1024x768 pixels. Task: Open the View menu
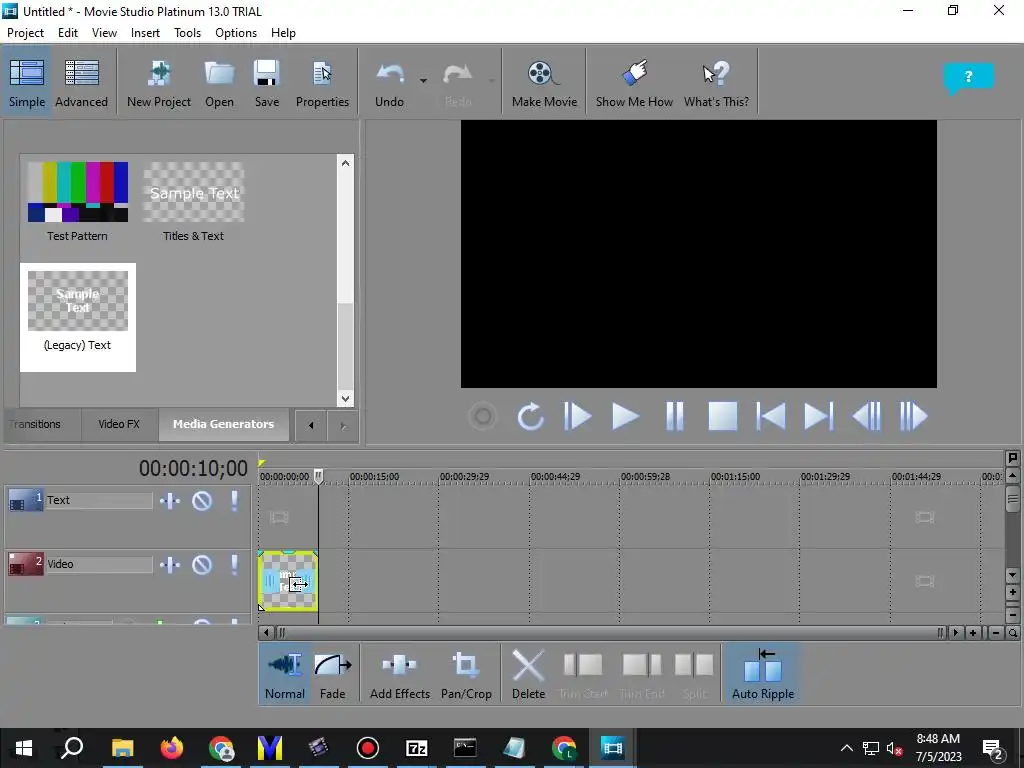click(104, 33)
